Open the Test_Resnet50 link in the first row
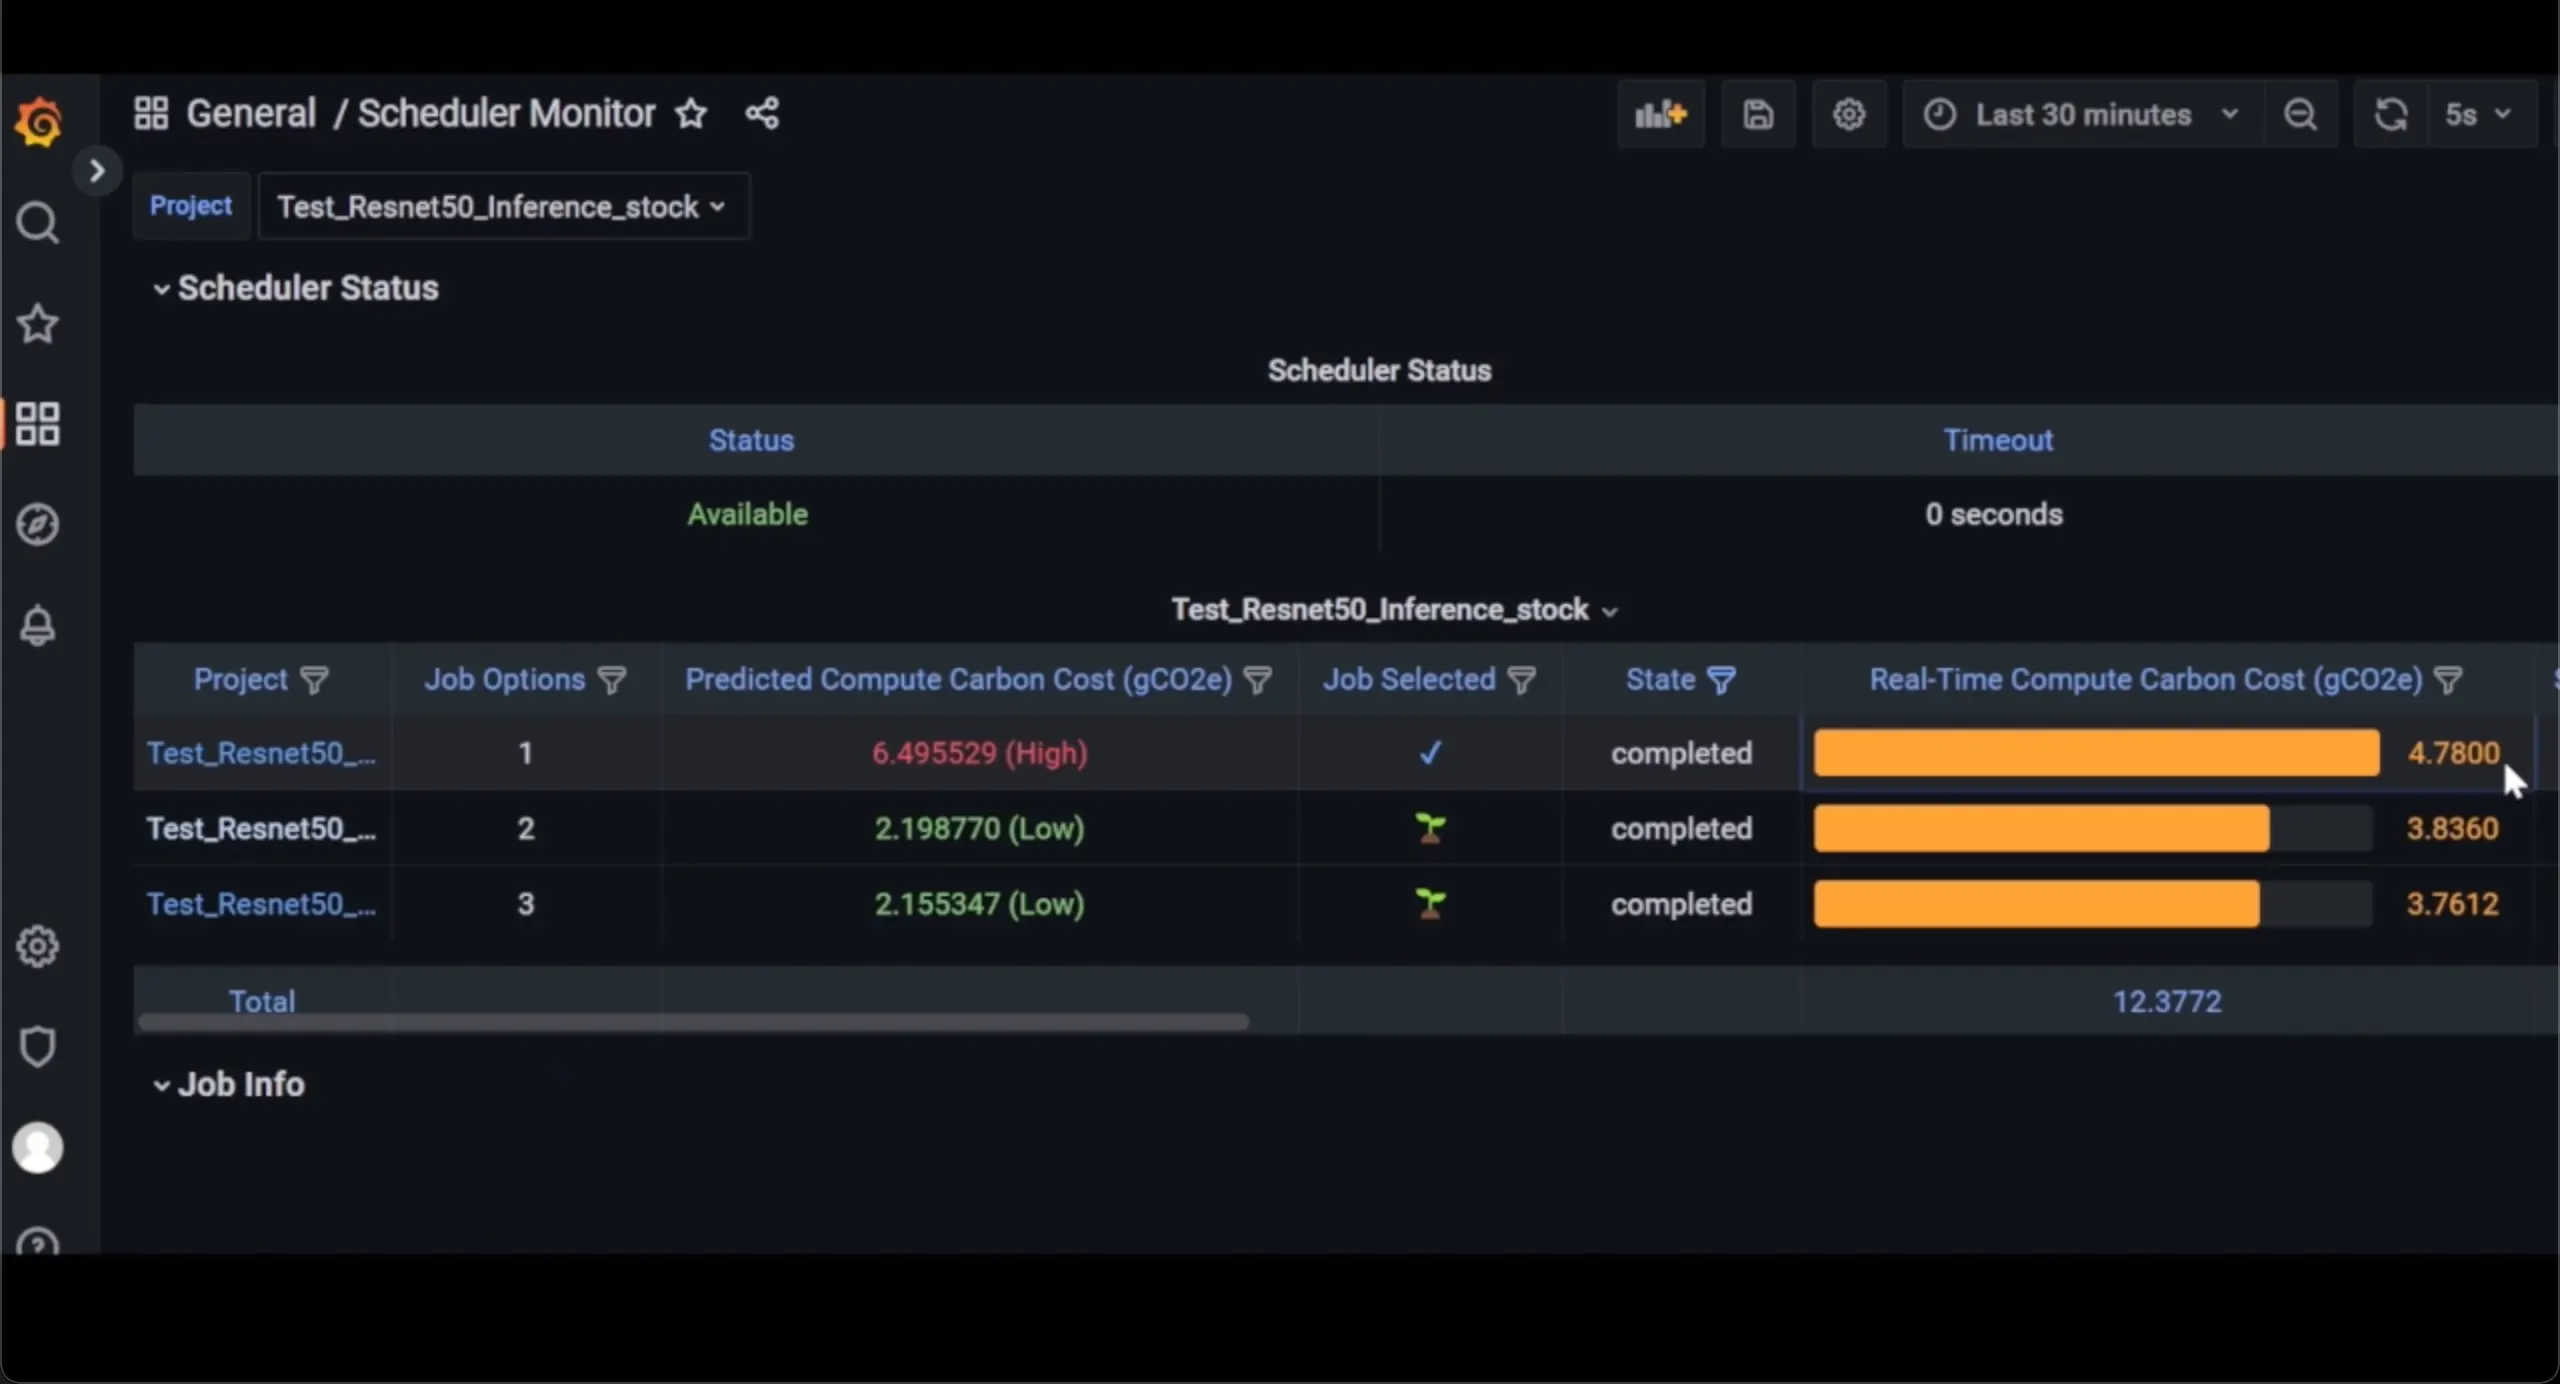Viewport: 2560px width, 1384px height. click(x=261, y=753)
